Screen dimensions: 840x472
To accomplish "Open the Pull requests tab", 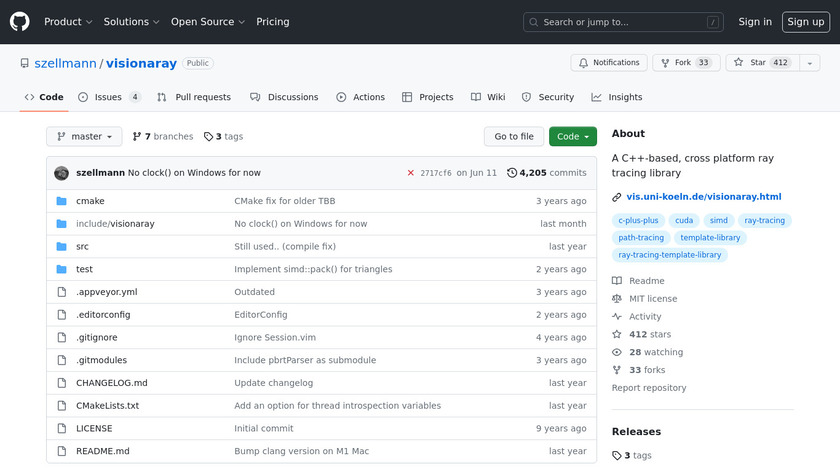I will pyautogui.click(x=194, y=97).
